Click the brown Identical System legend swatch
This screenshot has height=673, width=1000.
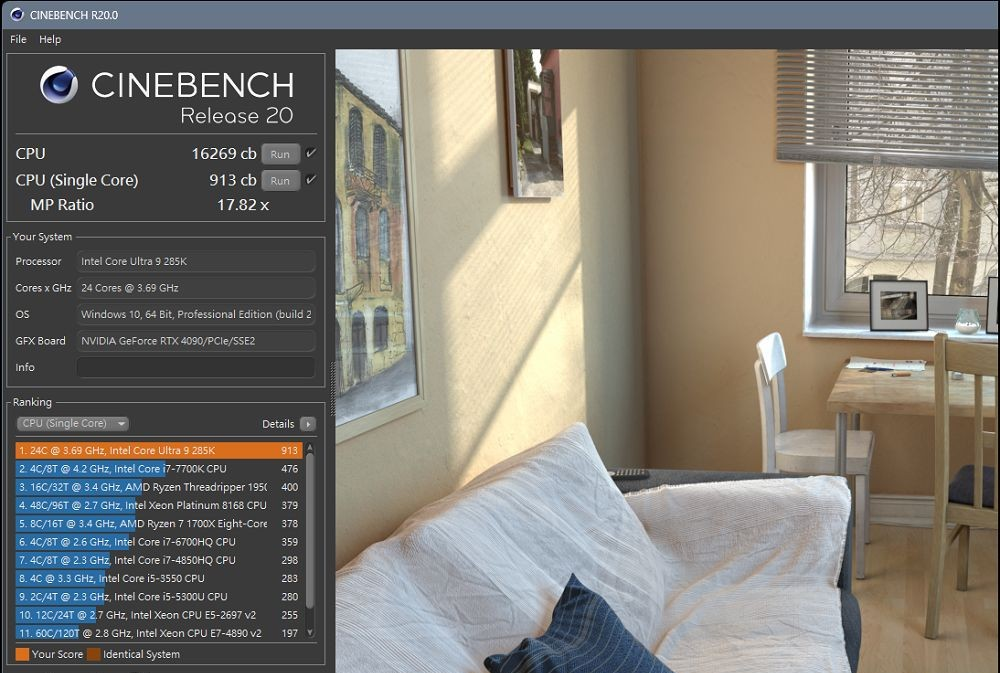94,655
